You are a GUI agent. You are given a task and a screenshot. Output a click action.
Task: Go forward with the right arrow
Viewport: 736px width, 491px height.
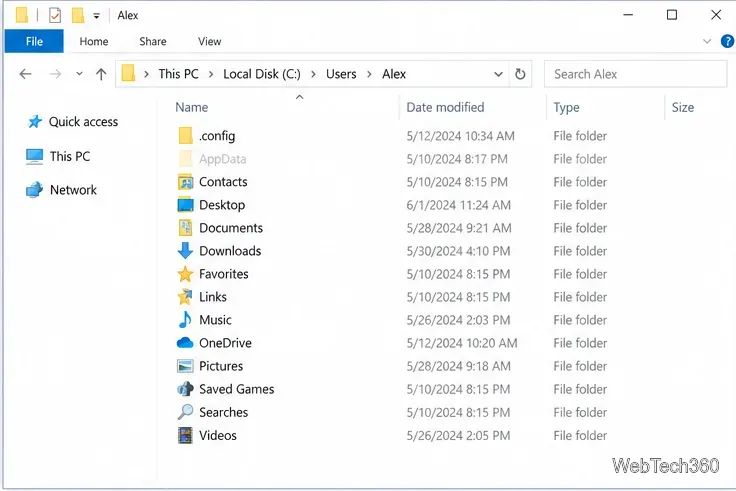click(55, 74)
